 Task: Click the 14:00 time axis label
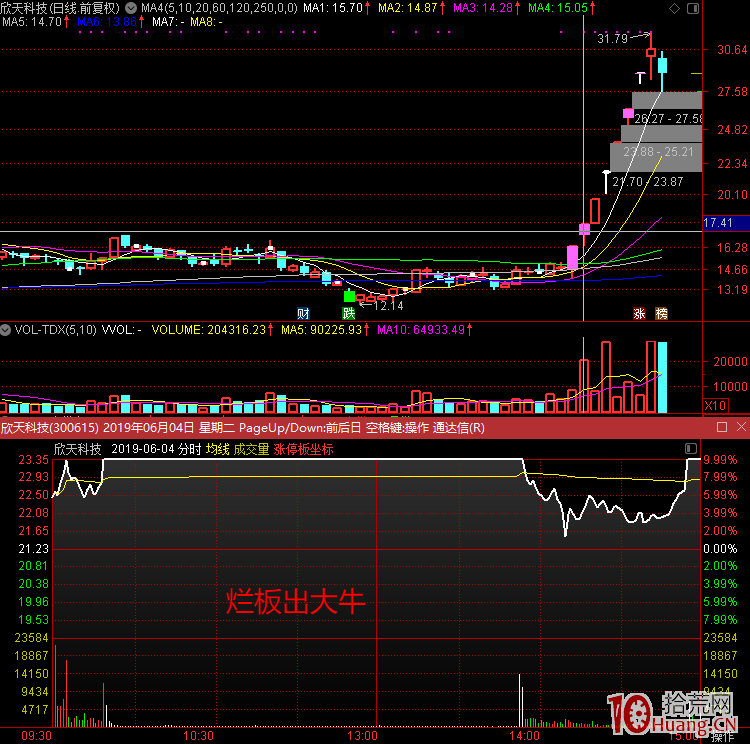tap(525, 735)
